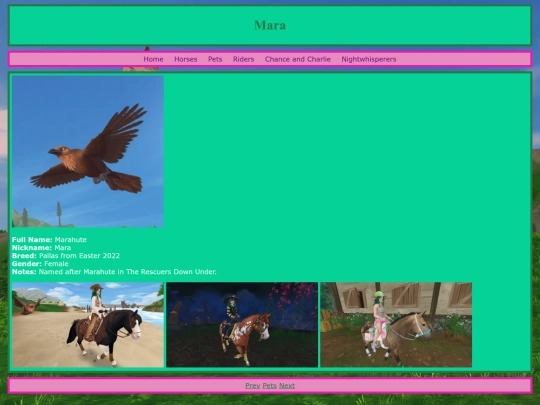Open the stable buckskin pony thumbnail

(396, 325)
